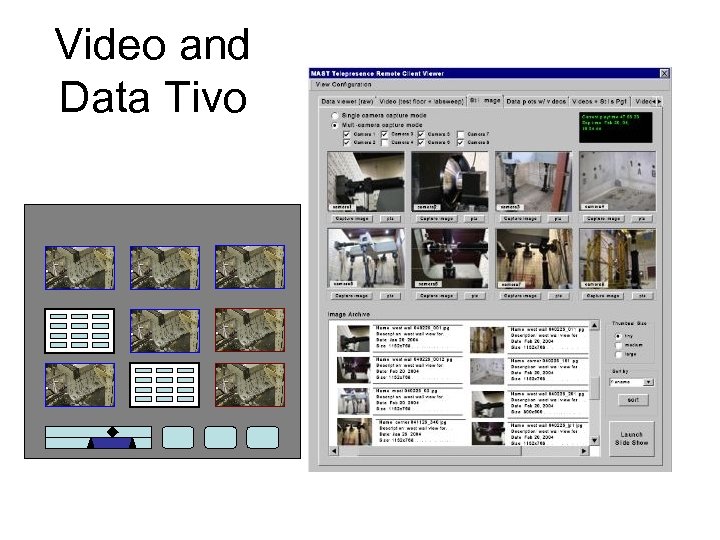This screenshot has width=720, height=540.
Task: Uncheck the Camera 8 checkbox
Action: point(461,143)
